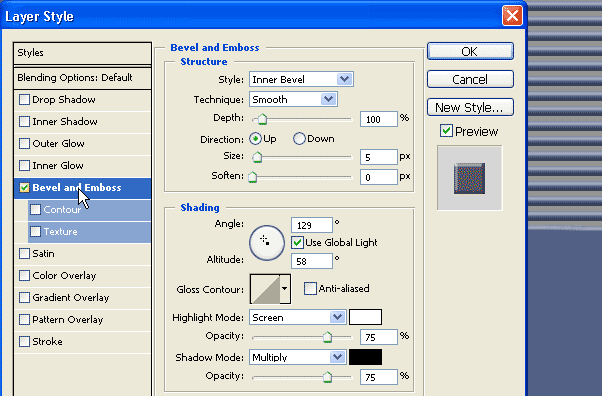Tick the Stroke checkbox
Viewport: 602px width, 396px height.
pyautogui.click(x=24, y=341)
